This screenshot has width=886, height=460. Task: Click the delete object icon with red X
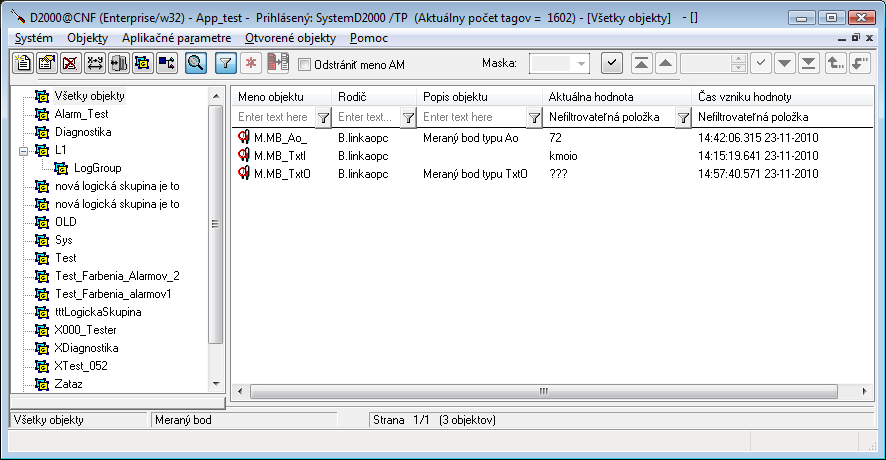pyautogui.click(x=70, y=63)
